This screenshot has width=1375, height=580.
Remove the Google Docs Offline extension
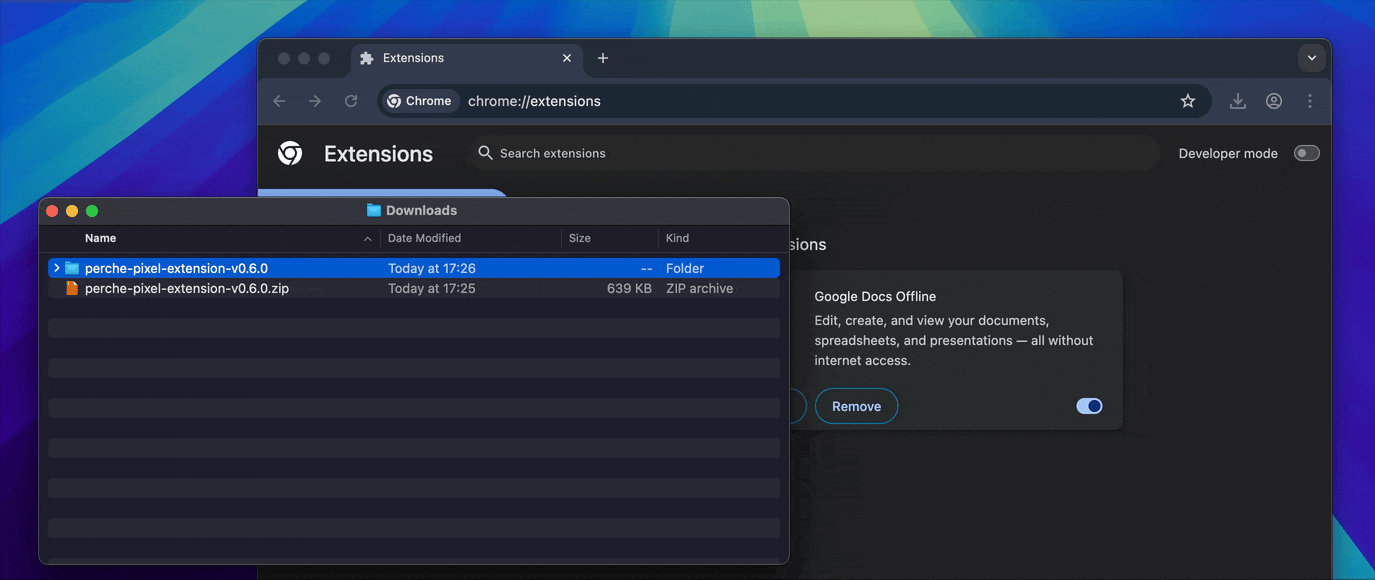tap(856, 406)
